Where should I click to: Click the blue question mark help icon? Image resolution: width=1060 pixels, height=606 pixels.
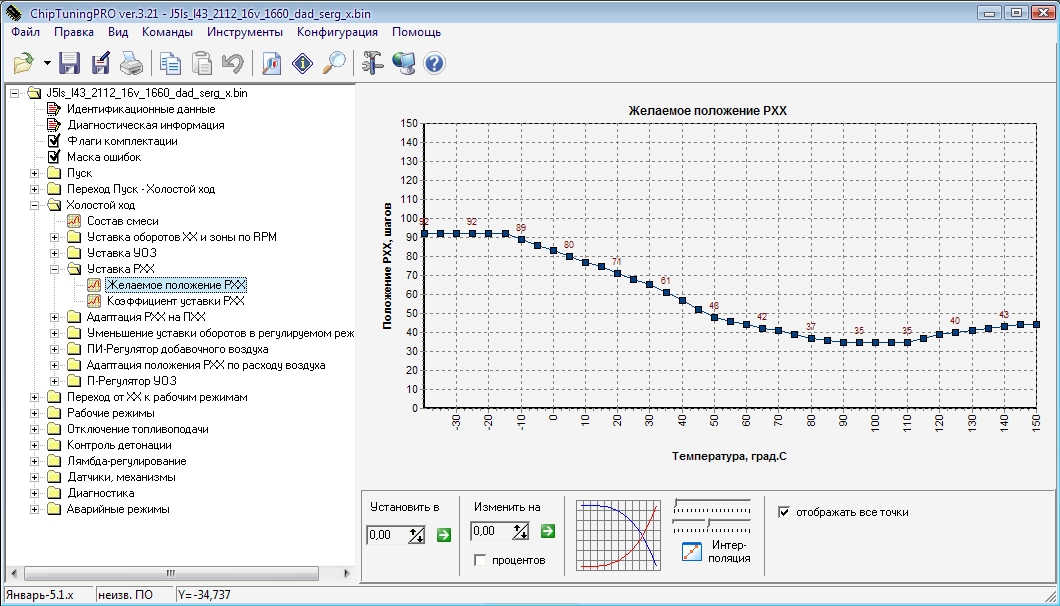point(434,63)
